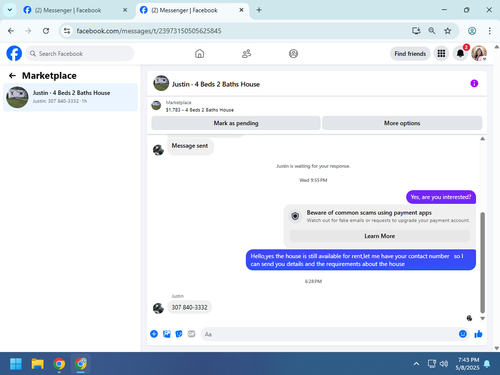Click Mark as pending button

(x=236, y=123)
